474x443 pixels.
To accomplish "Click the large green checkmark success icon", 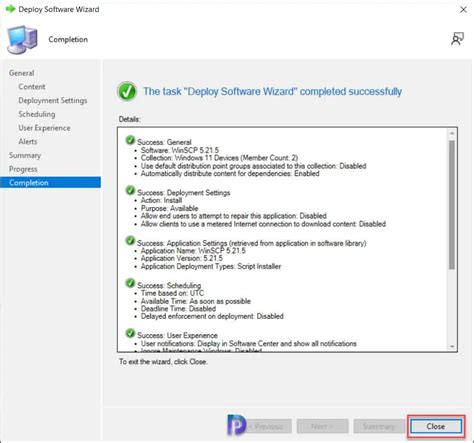I will tap(127, 91).
